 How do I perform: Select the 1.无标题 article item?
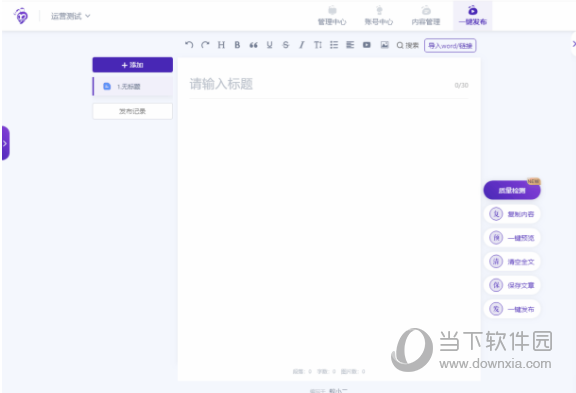(x=133, y=86)
